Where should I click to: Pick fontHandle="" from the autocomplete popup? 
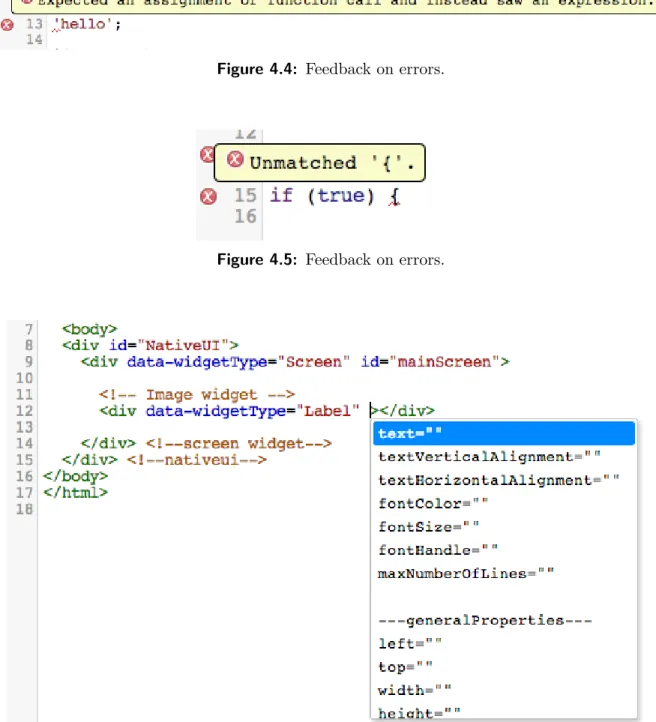pyautogui.click(x=504, y=550)
